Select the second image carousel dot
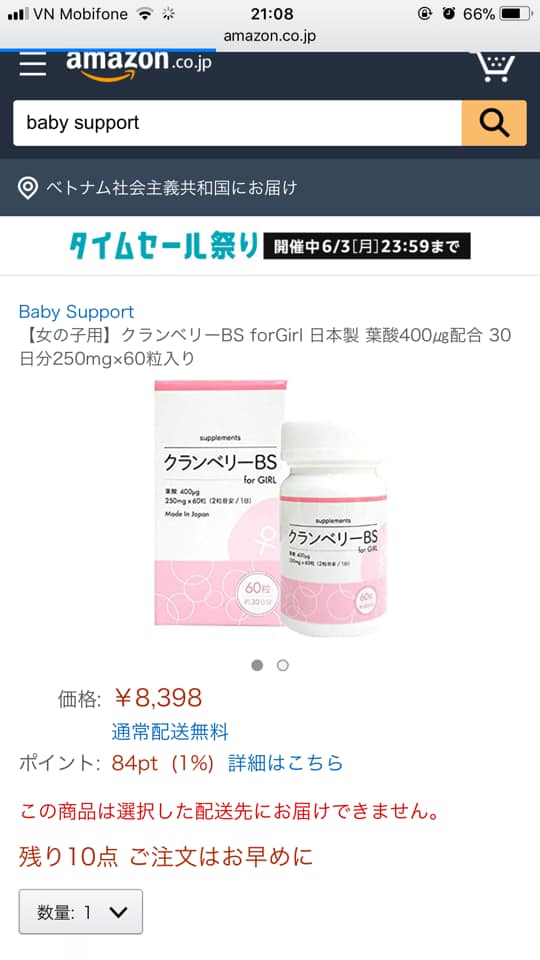 (x=282, y=665)
